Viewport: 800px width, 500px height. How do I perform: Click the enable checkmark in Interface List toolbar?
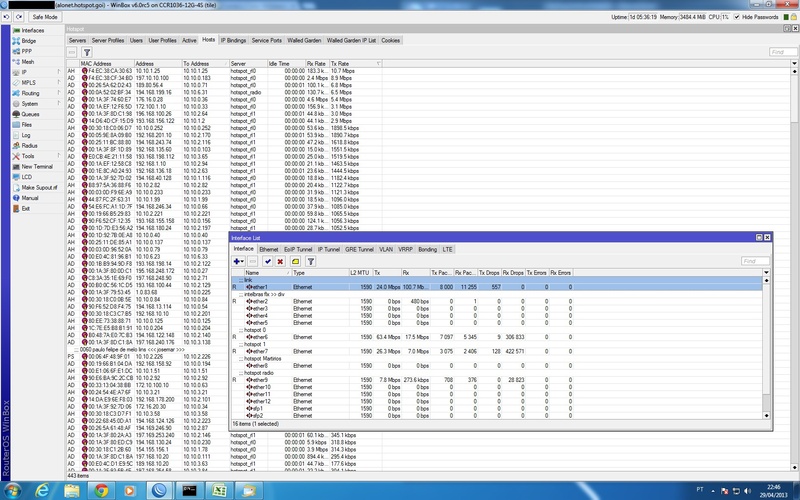pyautogui.click(x=268, y=261)
